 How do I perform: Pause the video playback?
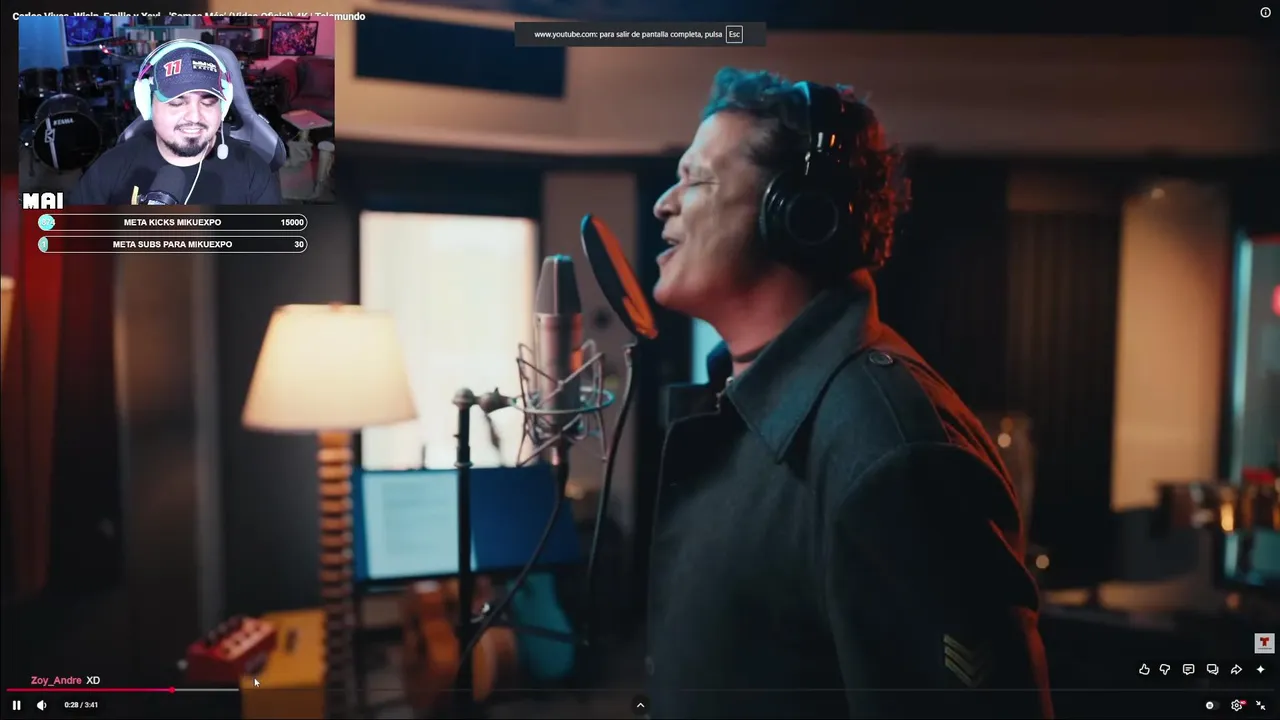coord(16,705)
